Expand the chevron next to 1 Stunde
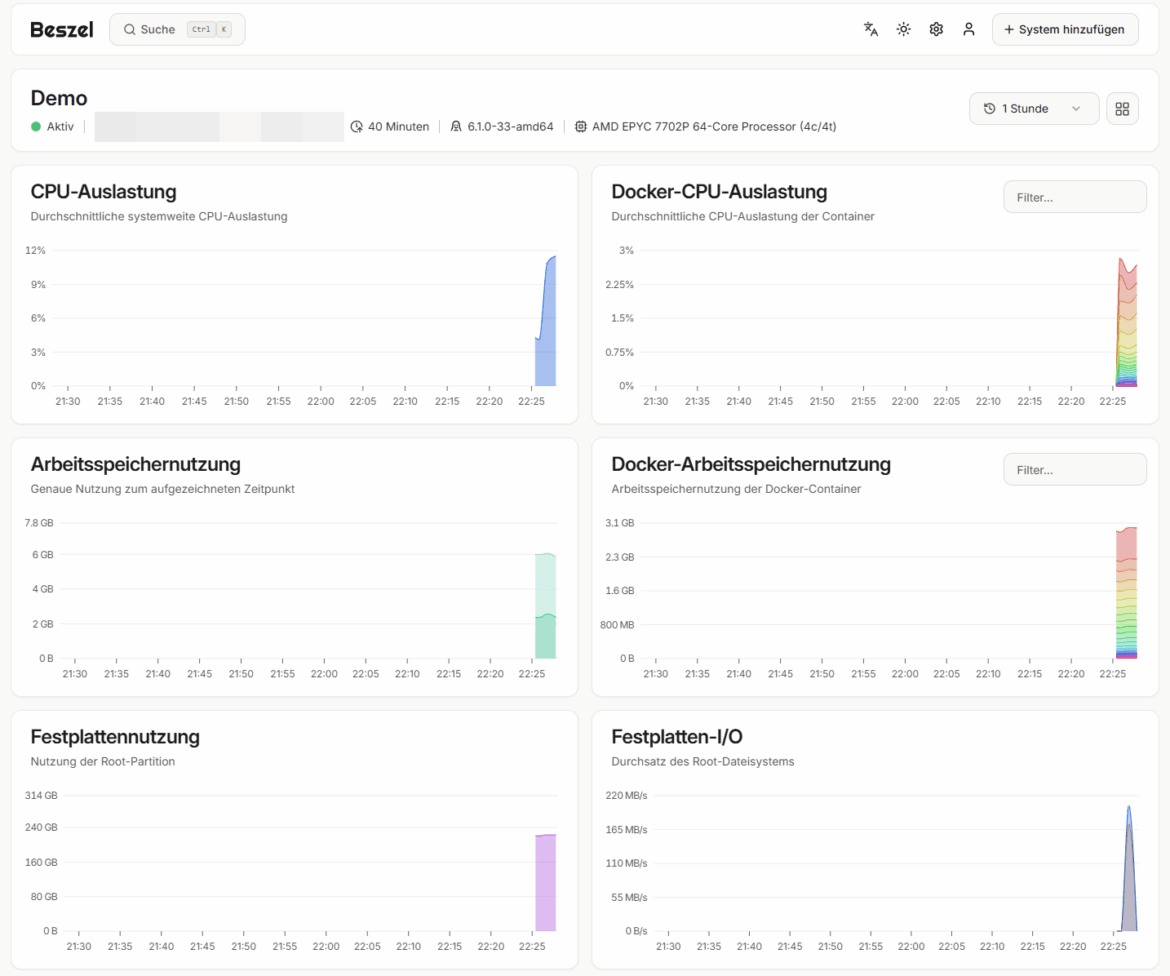1170x976 pixels. pos(1077,108)
